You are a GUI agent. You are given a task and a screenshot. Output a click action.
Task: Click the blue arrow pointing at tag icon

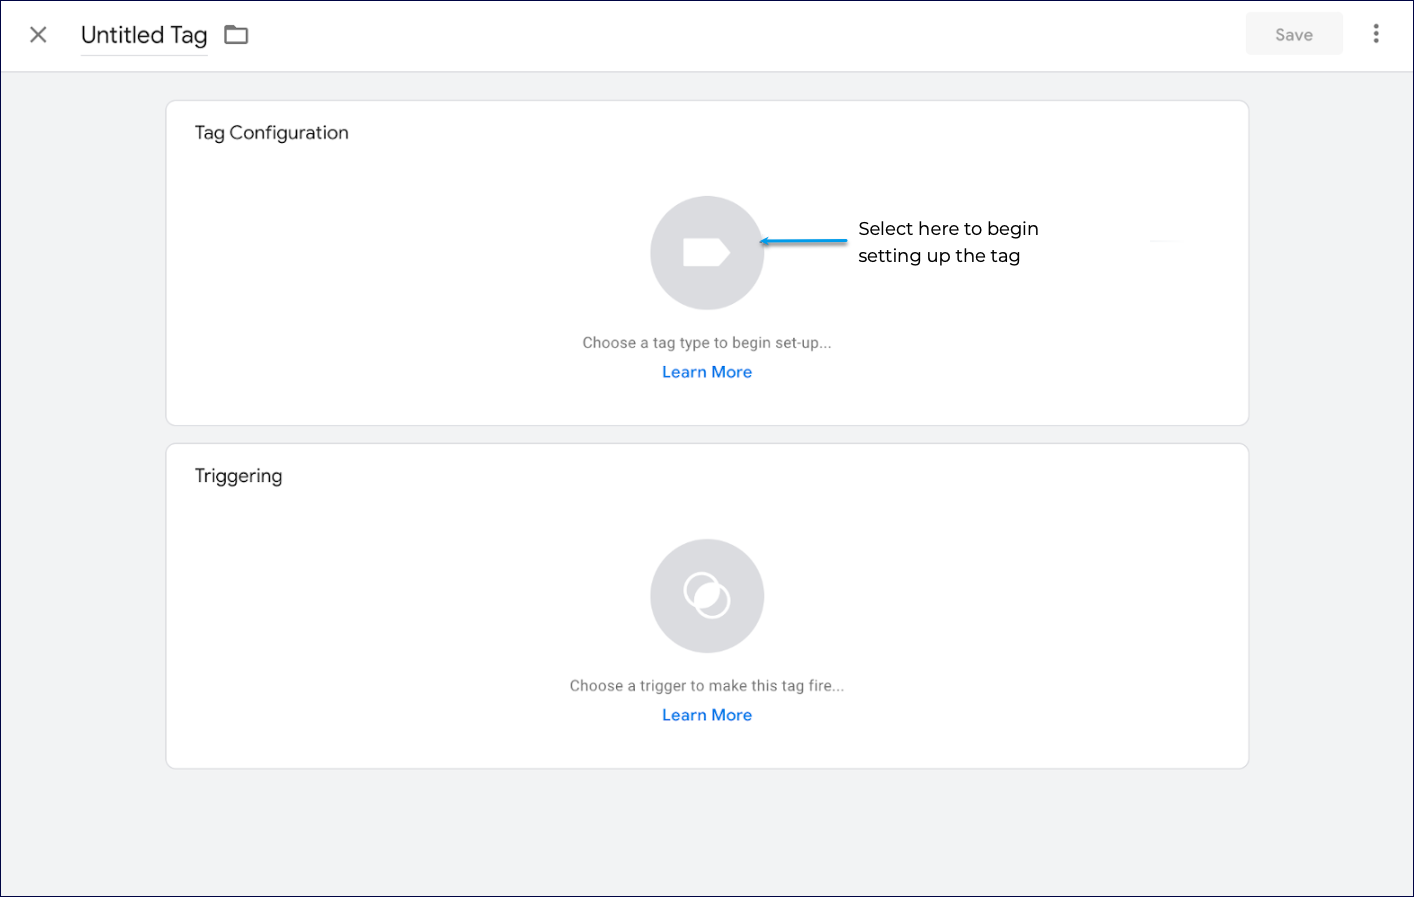(x=803, y=241)
